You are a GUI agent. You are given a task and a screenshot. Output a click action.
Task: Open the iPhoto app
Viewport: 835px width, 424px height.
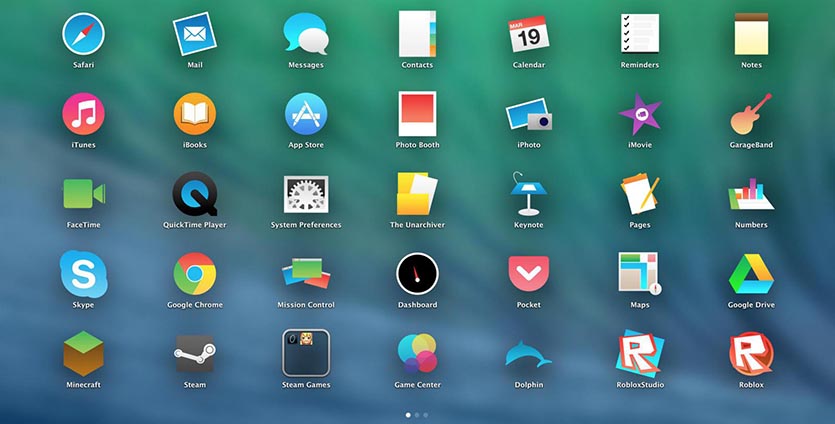click(528, 113)
